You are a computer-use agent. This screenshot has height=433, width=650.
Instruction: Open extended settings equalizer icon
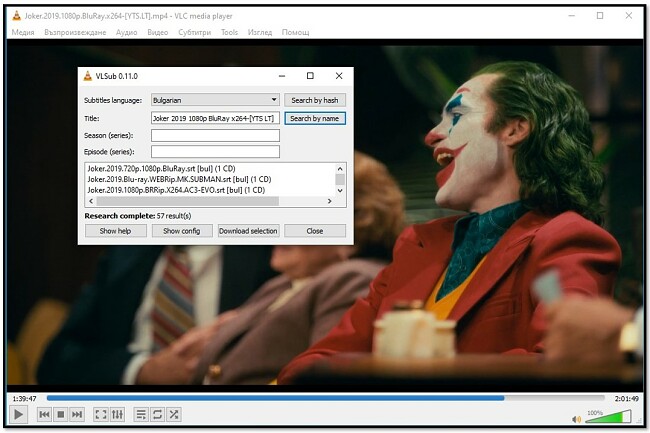117,414
